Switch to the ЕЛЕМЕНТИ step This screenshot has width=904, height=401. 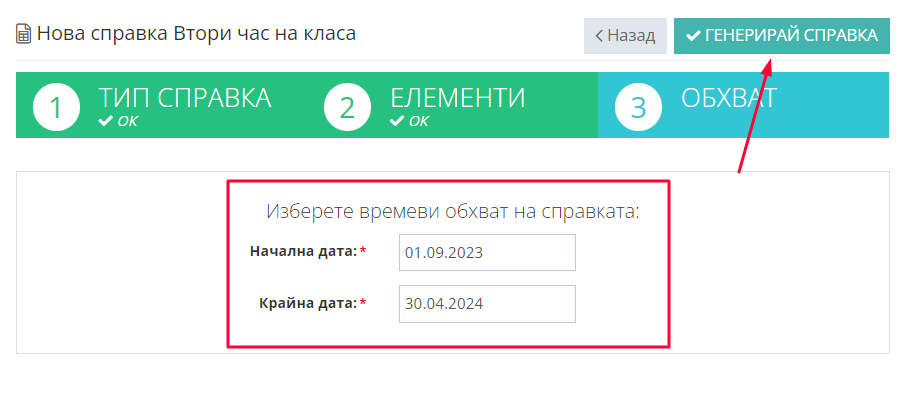point(453,105)
